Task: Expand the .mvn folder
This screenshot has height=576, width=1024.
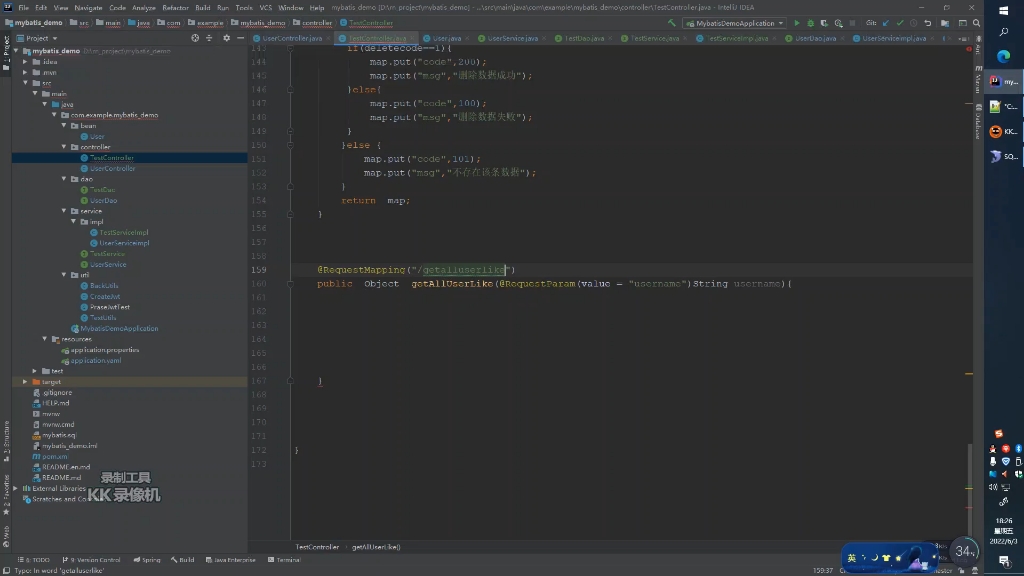Action: 25,72
